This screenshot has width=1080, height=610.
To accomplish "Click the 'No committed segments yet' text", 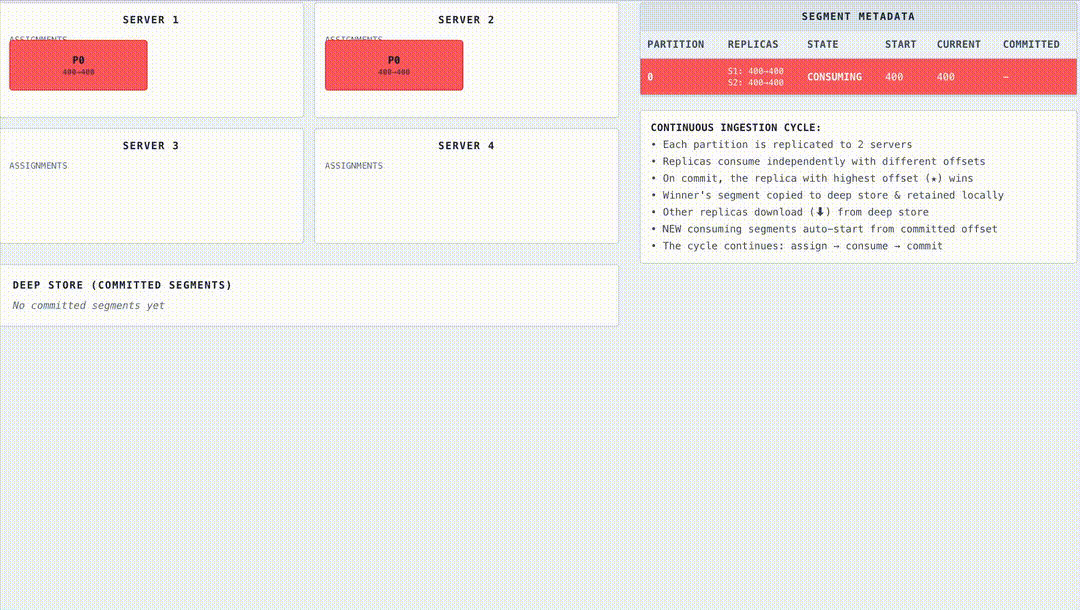I will (88, 306).
